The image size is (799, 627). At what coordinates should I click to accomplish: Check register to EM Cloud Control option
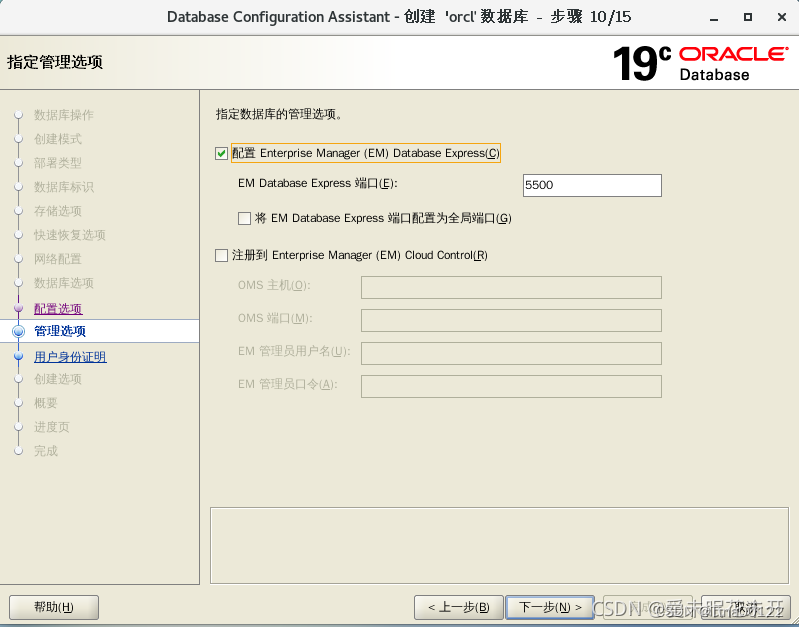click(x=221, y=255)
